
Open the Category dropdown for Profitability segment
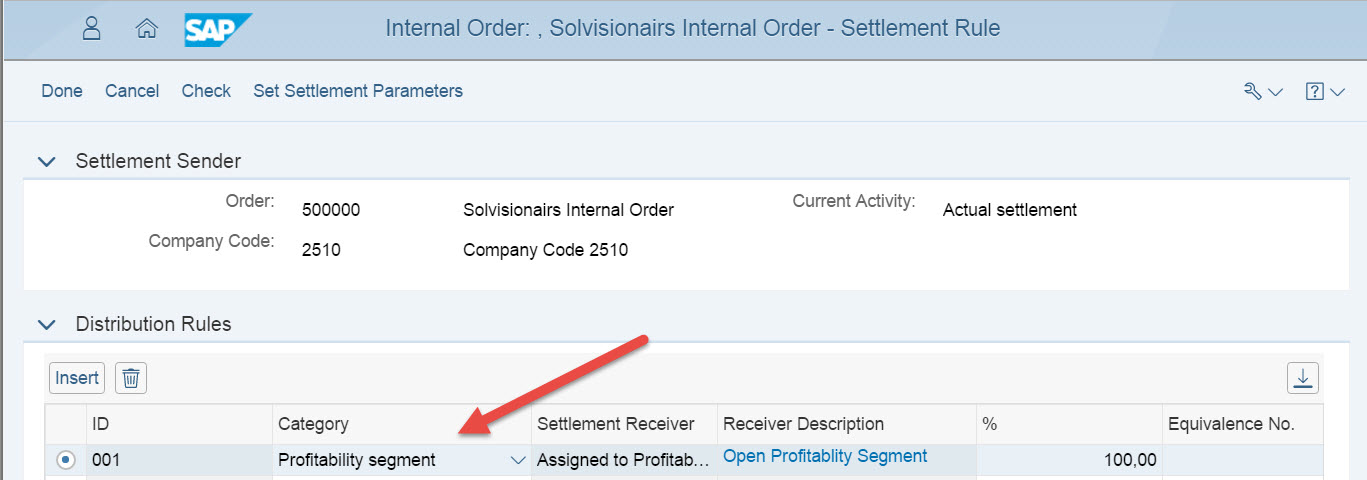pos(517,460)
